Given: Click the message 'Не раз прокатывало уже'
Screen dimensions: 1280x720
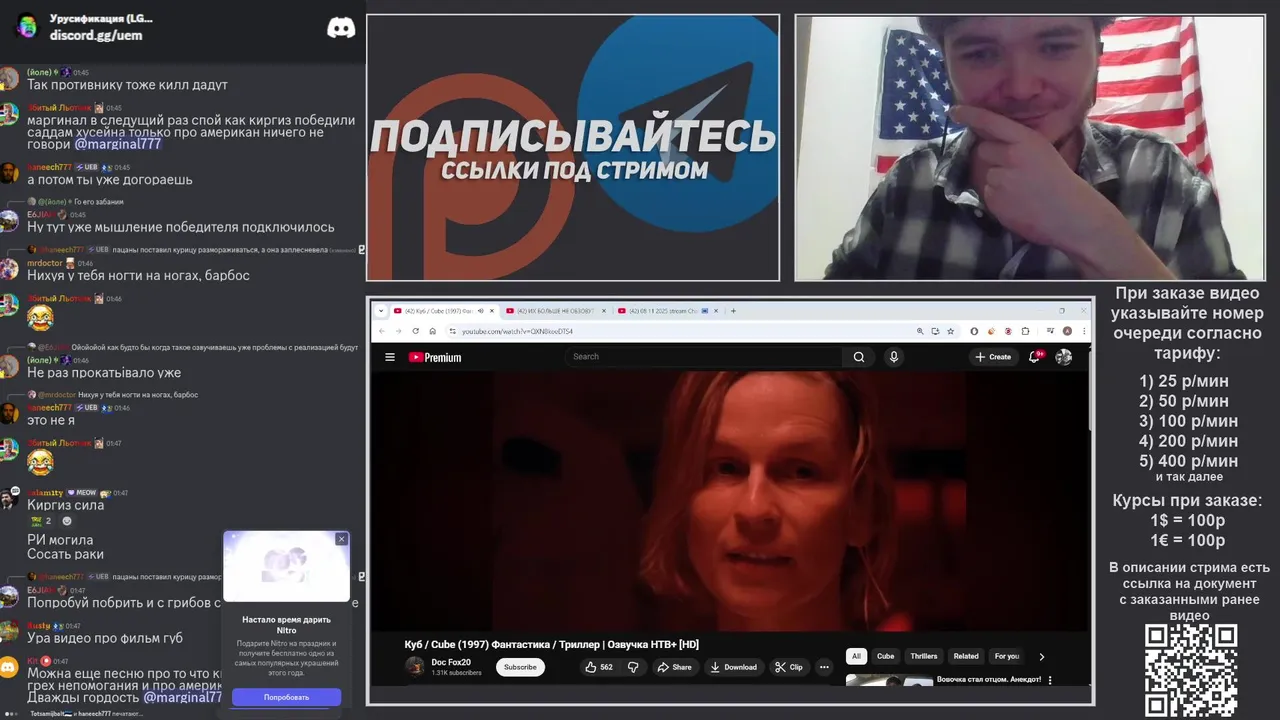Looking at the screenshot, I should (x=104, y=373).
